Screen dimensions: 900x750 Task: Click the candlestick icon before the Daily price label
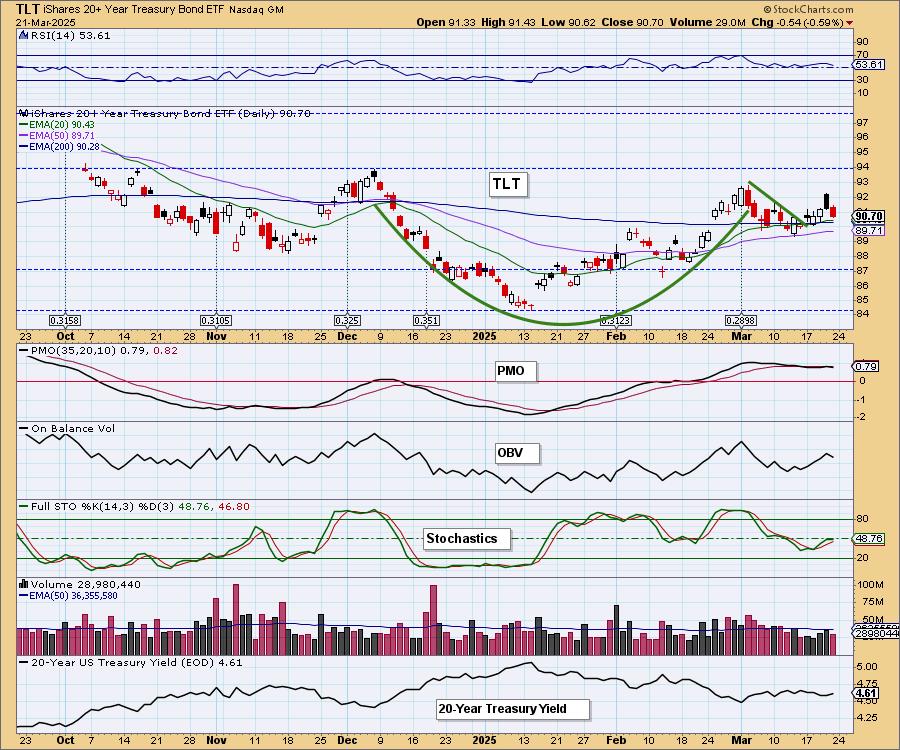(x=24, y=113)
